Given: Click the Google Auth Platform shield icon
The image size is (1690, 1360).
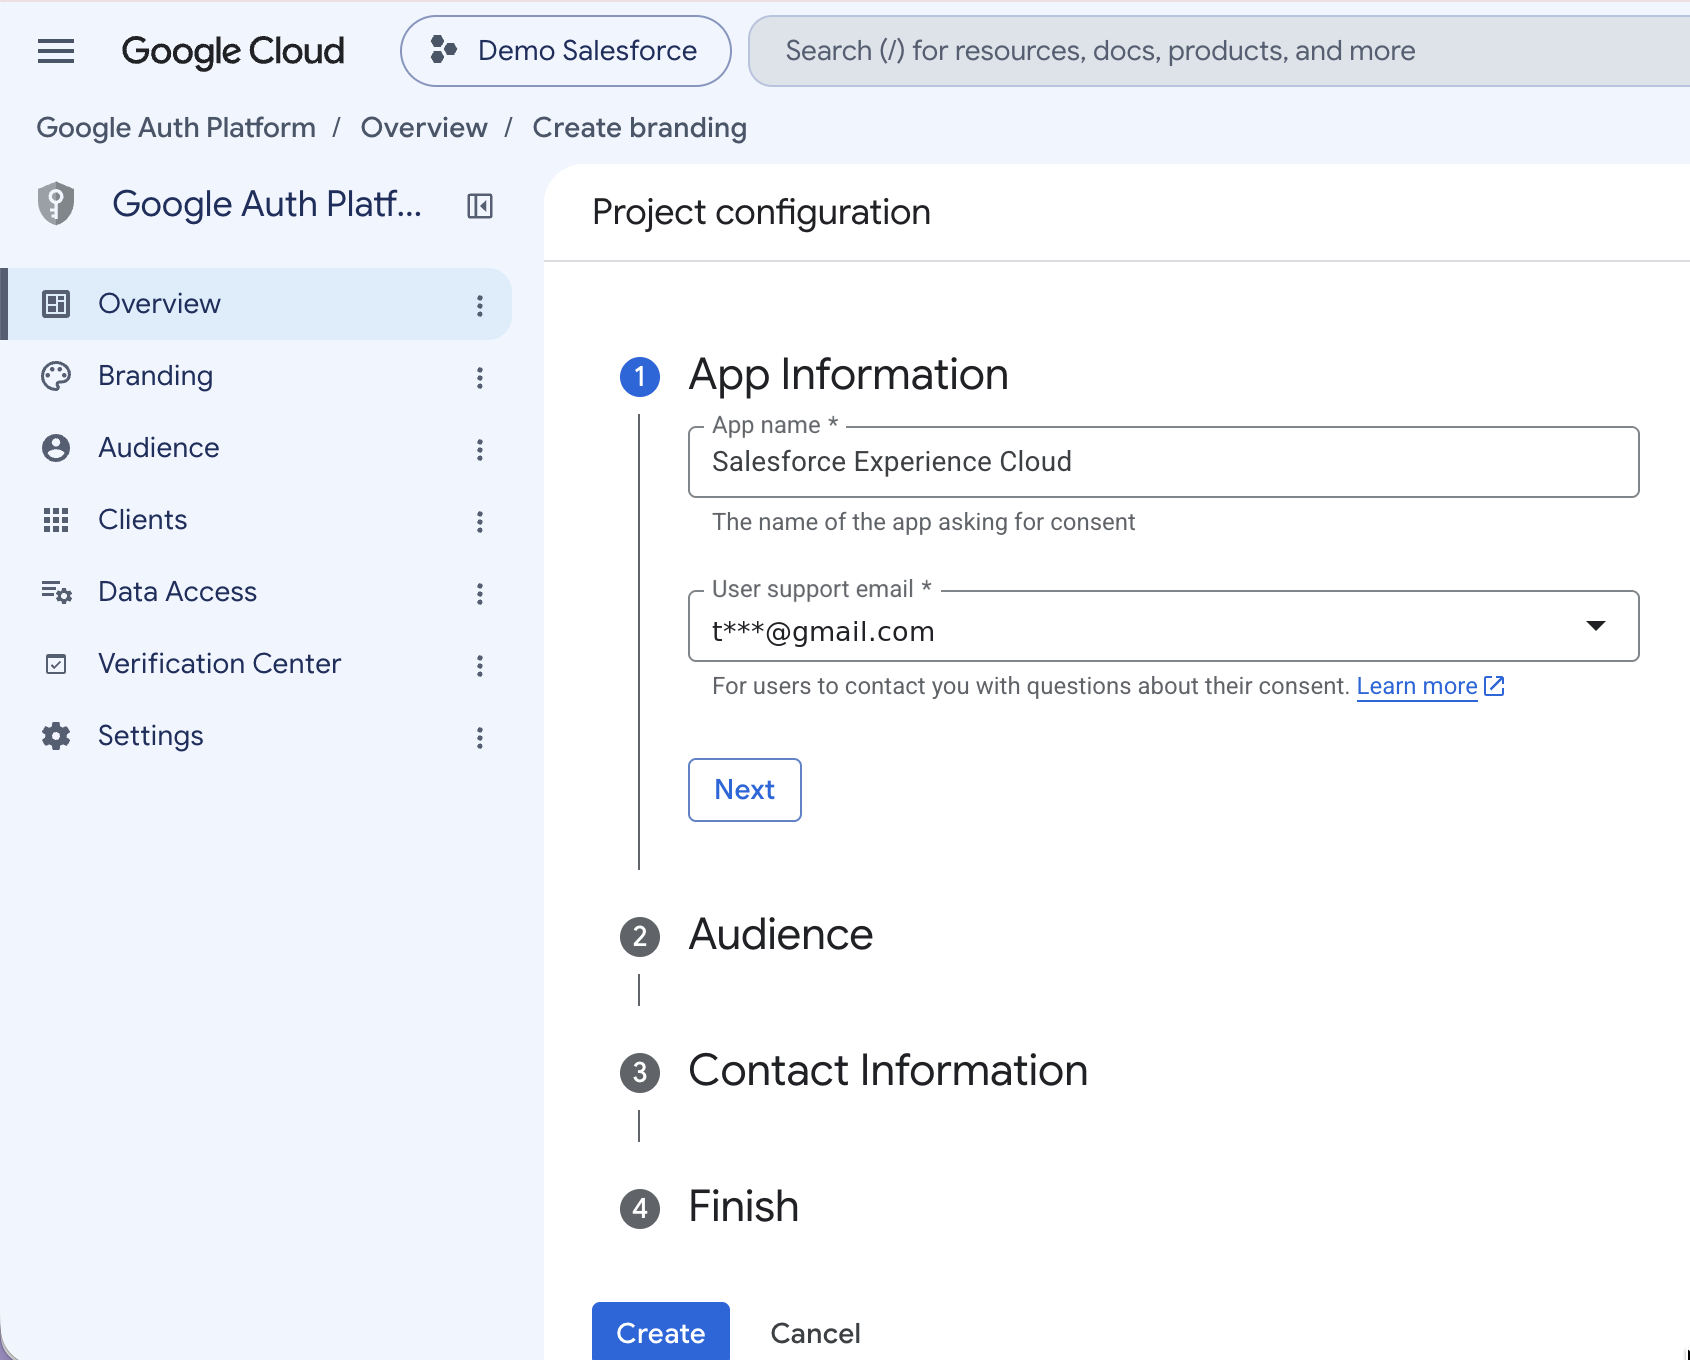Looking at the screenshot, I should 56,204.
